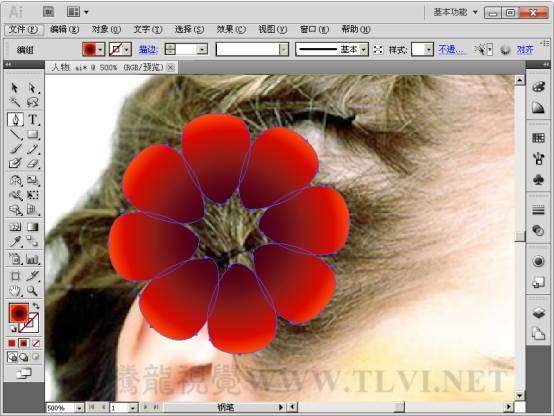Set paint mode to Gradient
554x416 pixels.
point(24,343)
